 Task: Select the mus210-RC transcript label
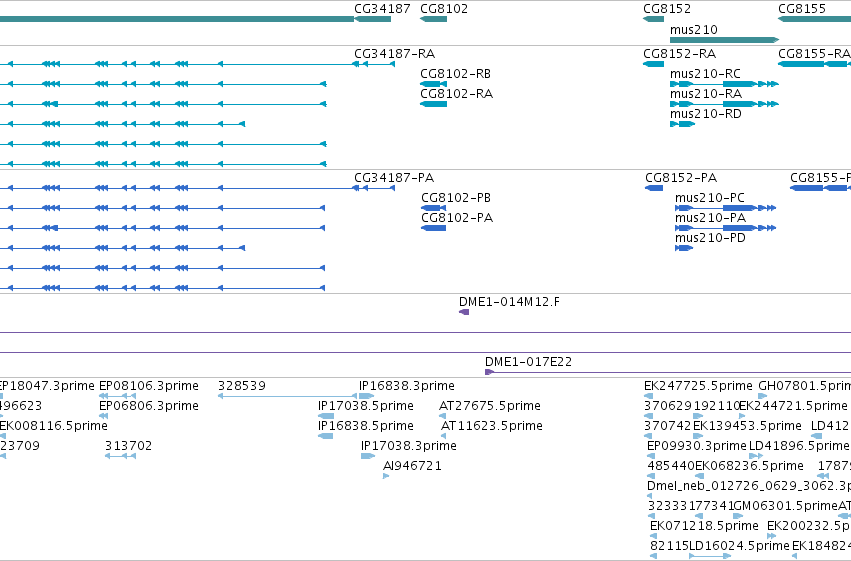tap(705, 74)
